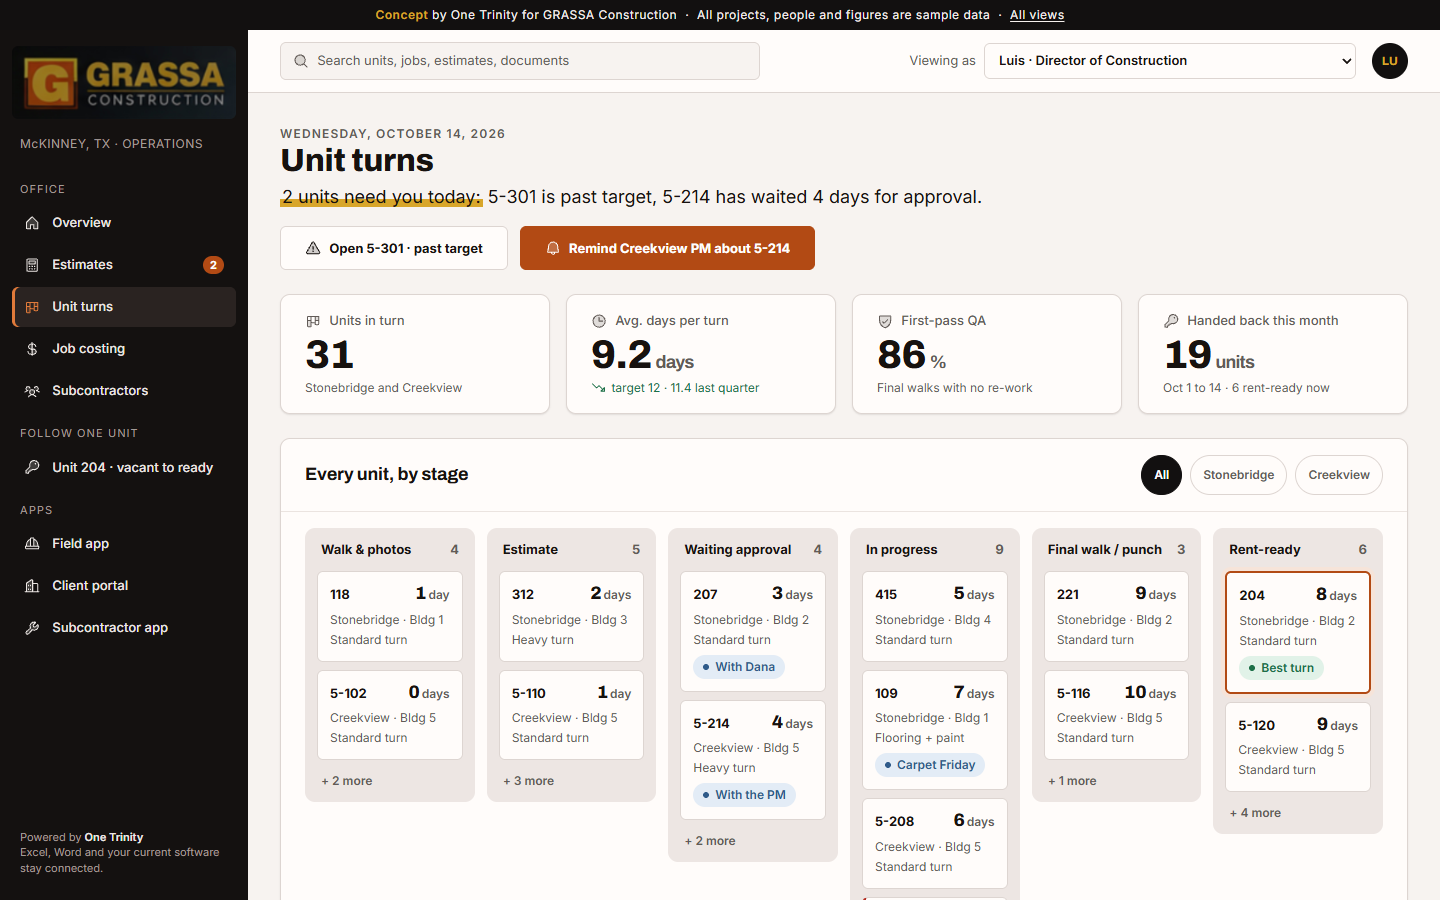Open the Viewing as role dropdown
The width and height of the screenshot is (1440, 900).
[1170, 61]
